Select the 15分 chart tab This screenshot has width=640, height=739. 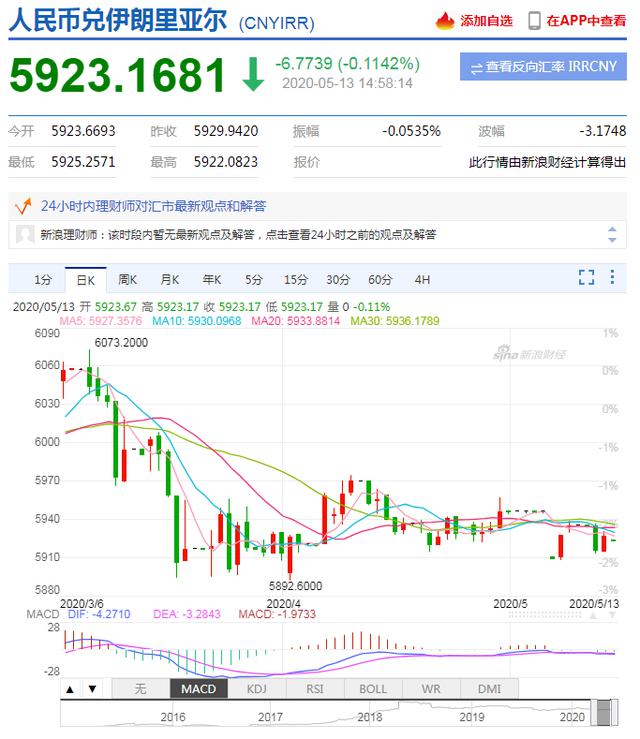295,280
